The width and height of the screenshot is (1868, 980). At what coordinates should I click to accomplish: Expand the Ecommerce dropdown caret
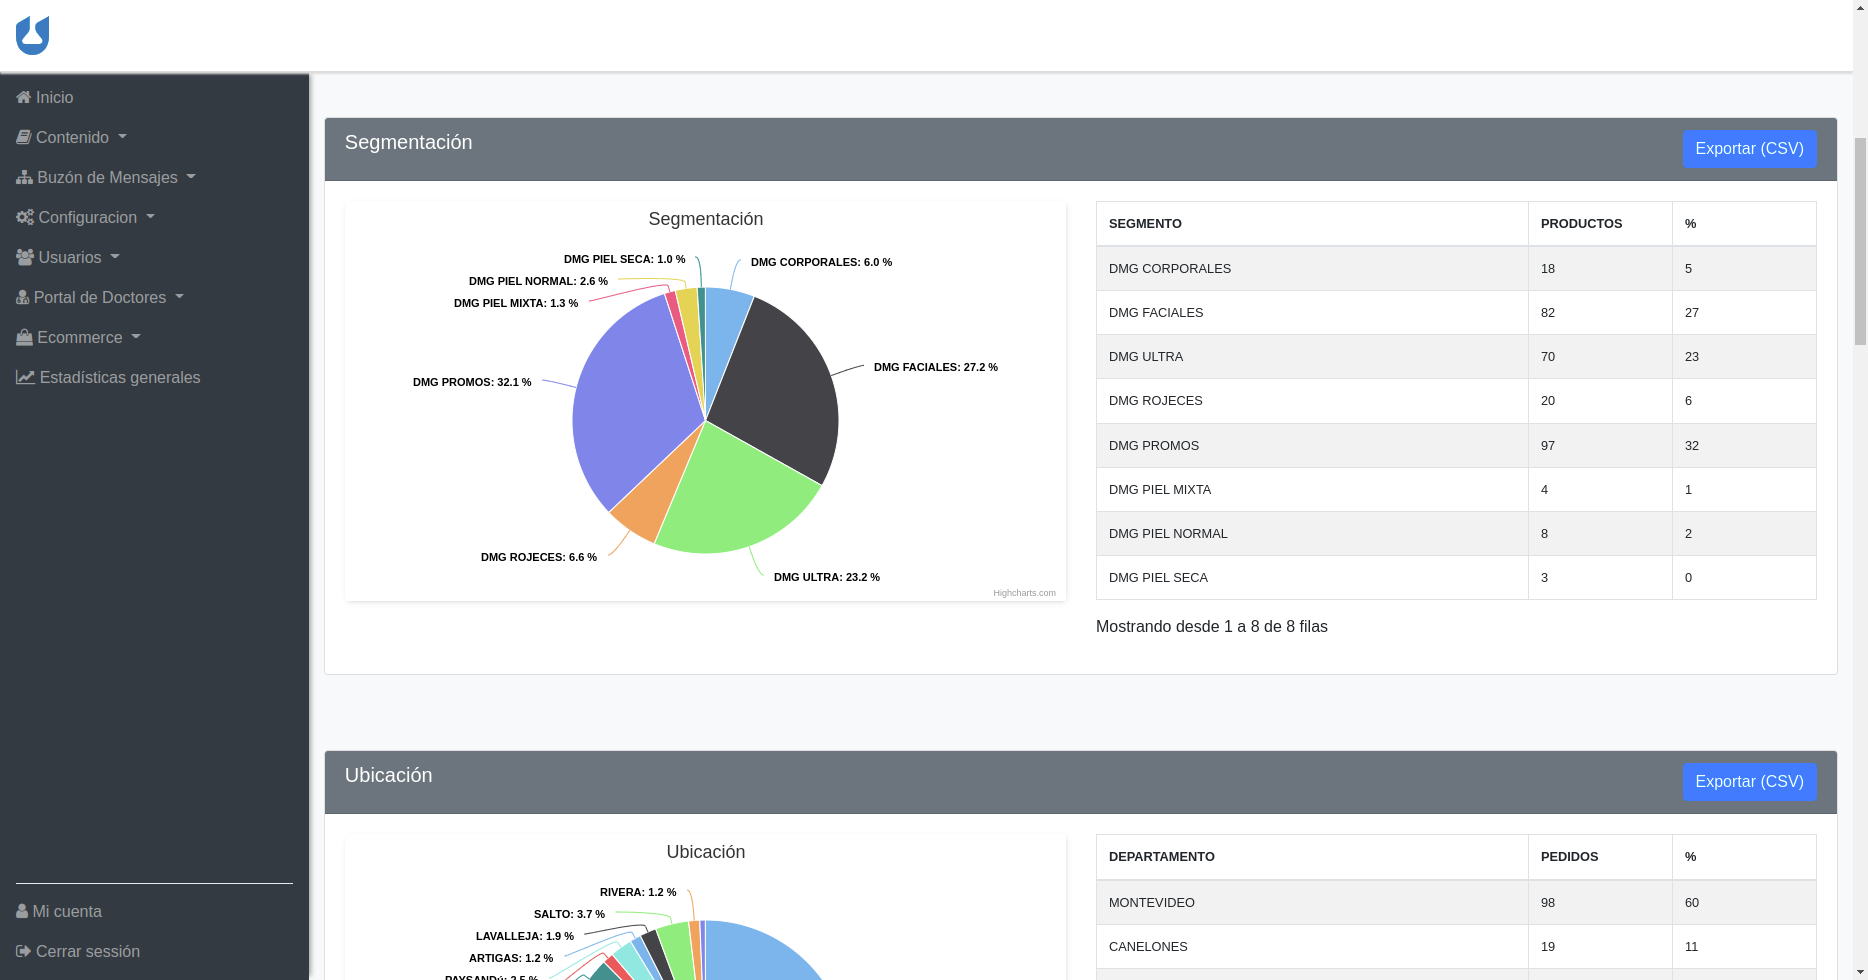coord(136,337)
